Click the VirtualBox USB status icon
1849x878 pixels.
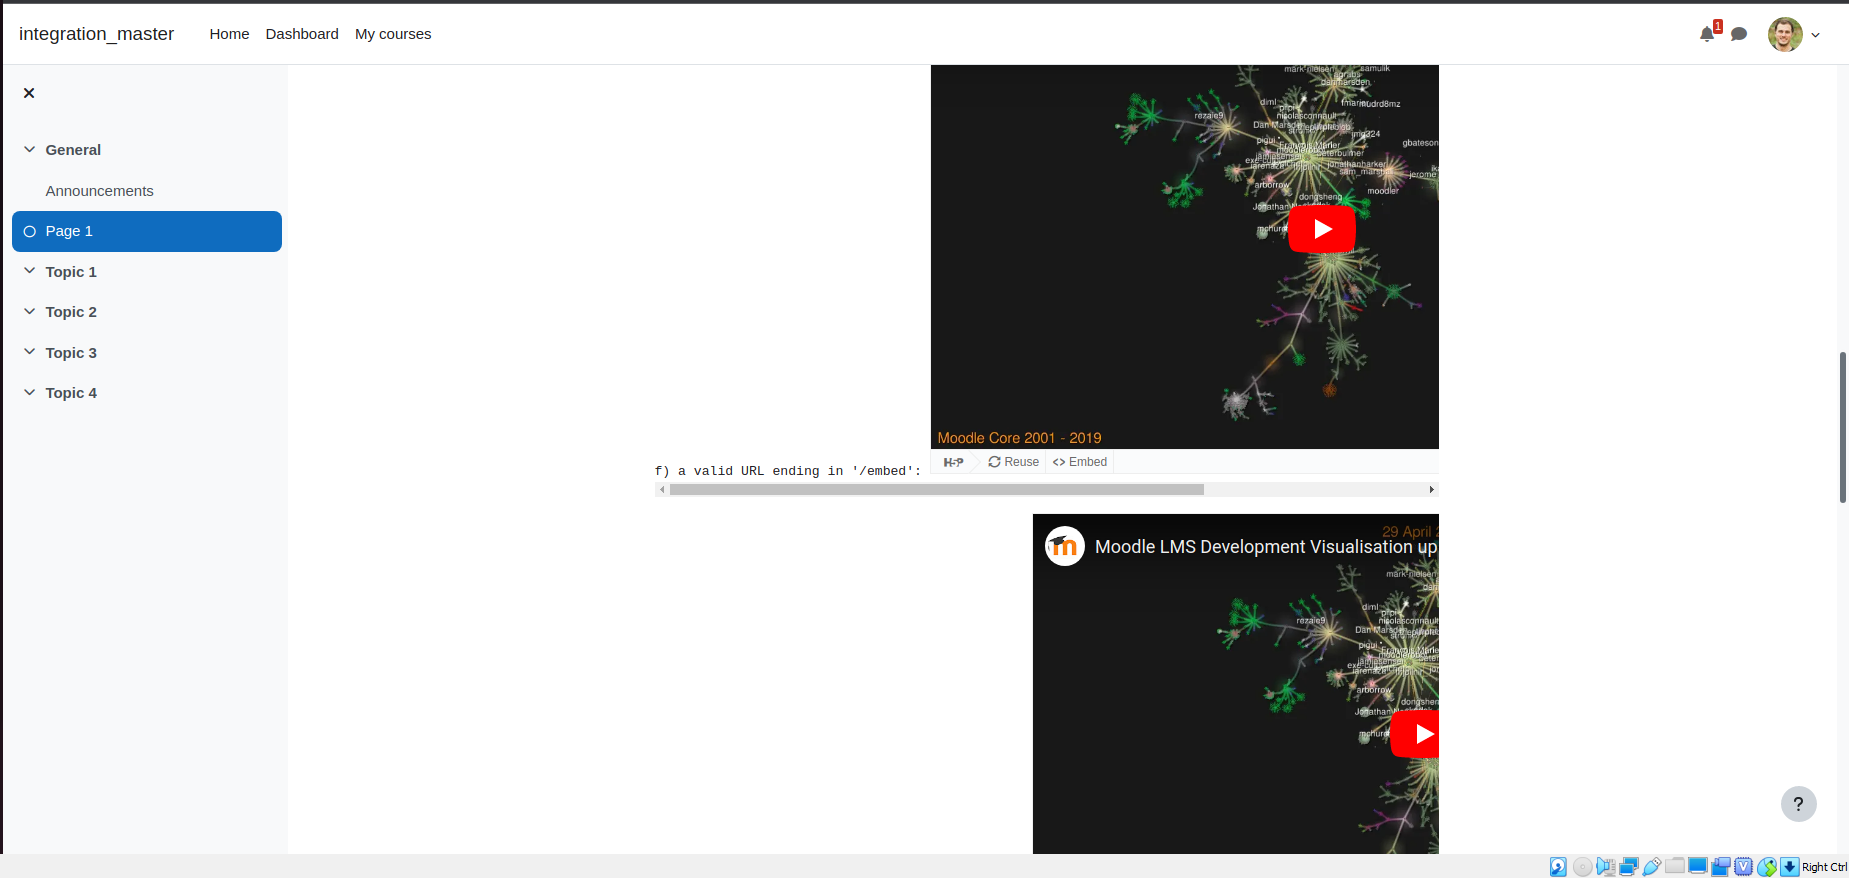[1652, 867]
